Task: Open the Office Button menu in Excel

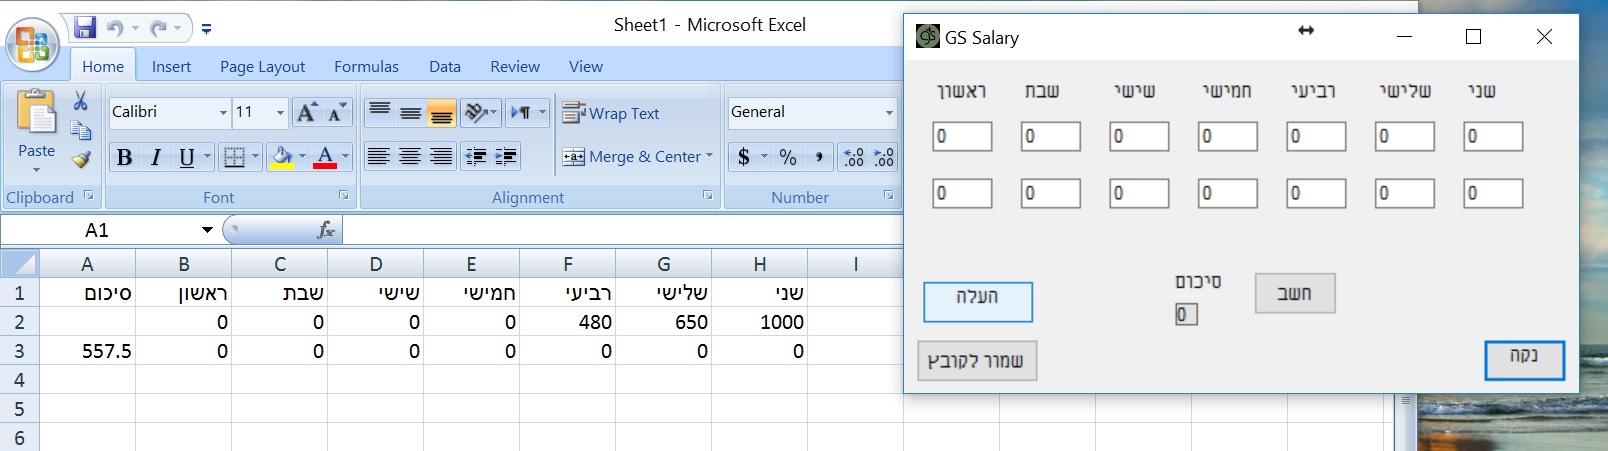Action: pyautogui.click(x=33, y=45)
